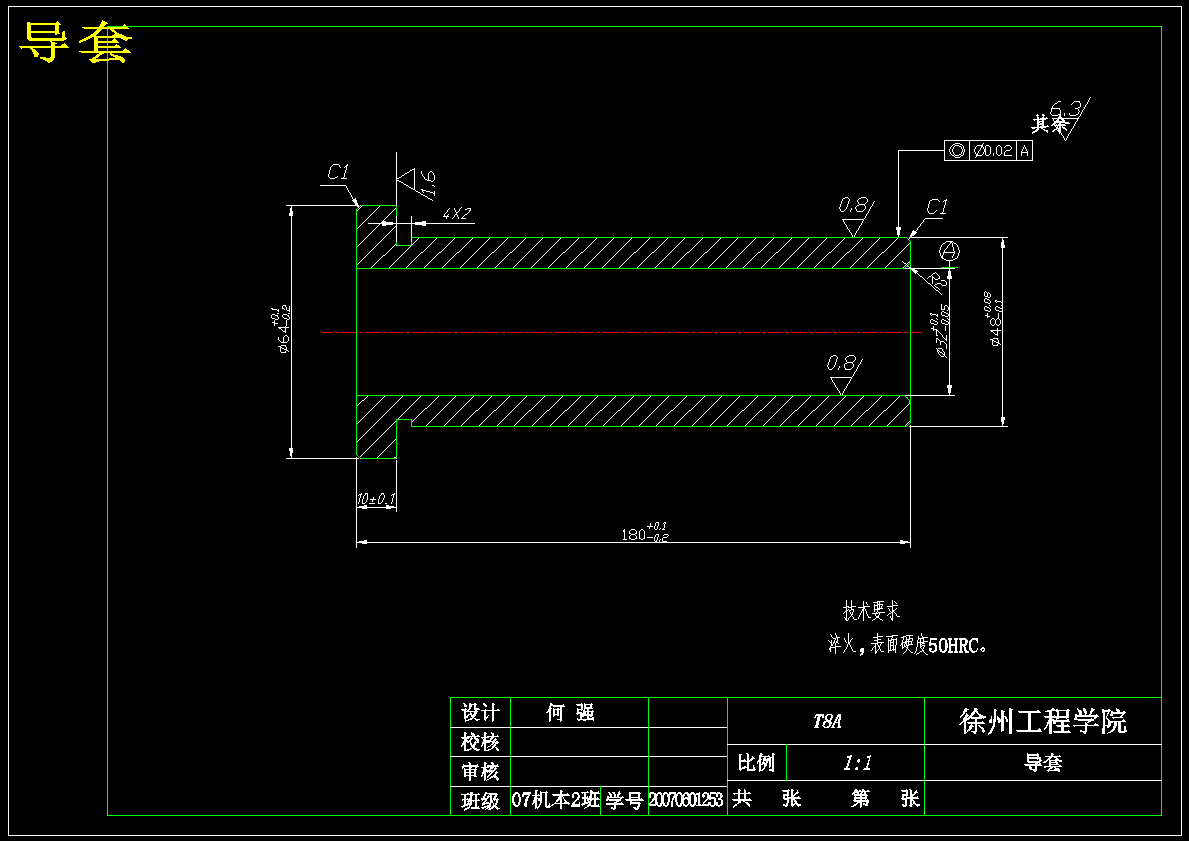Screen dimensions: 1189x841
Task: Select the circled datum A marker
Action: pyautogui.click(x=950, y=251)
